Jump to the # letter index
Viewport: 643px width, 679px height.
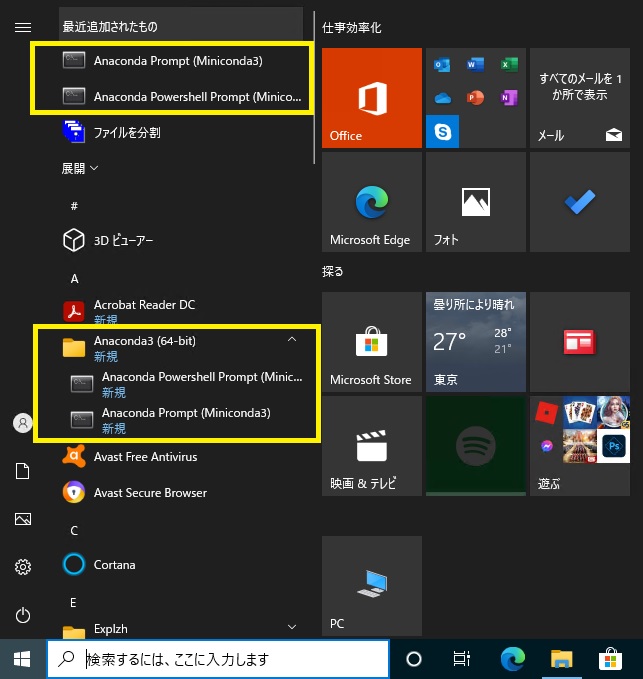click(74, 206)
